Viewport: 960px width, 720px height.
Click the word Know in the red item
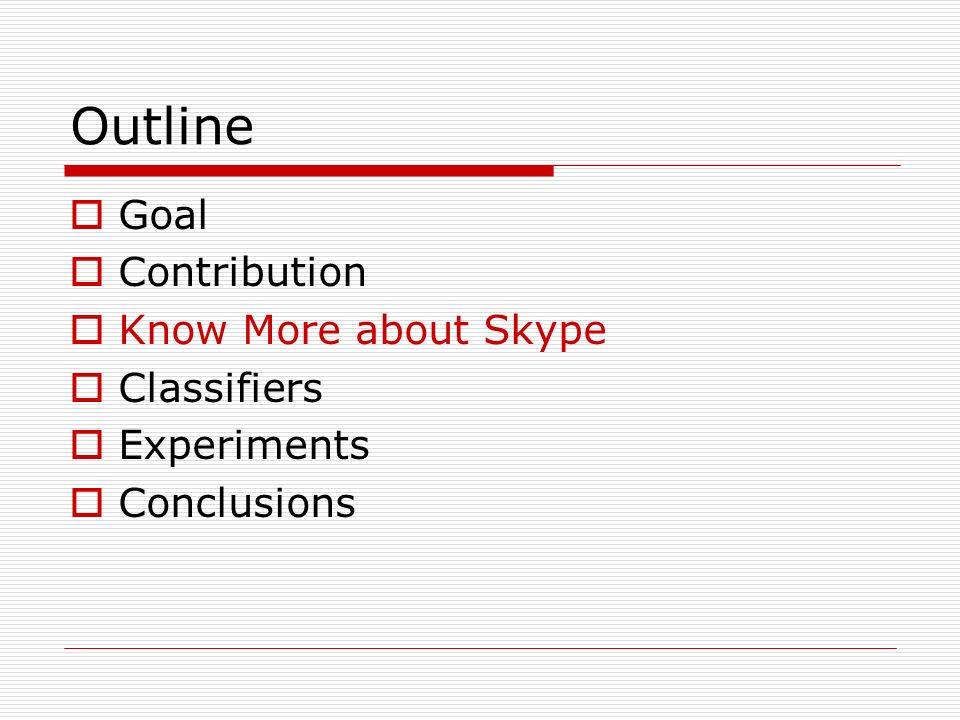coord(173,329)
